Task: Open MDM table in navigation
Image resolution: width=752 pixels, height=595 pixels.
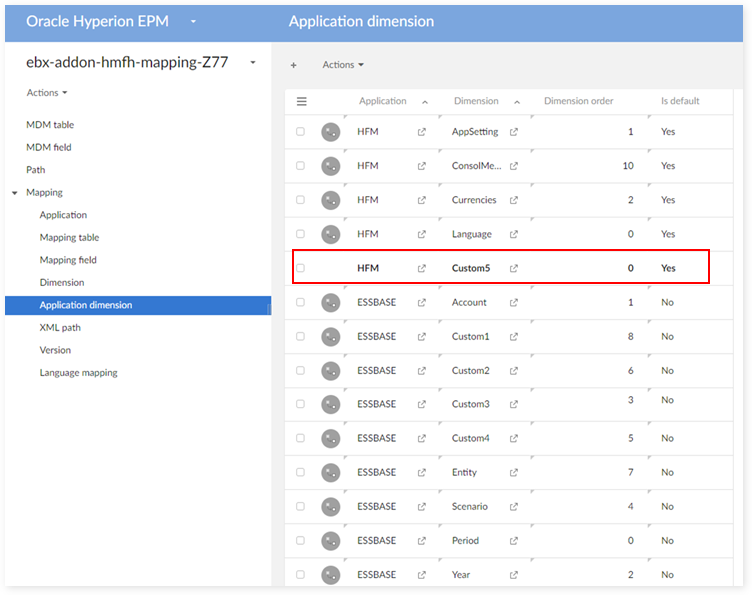Action: [50, 125]
